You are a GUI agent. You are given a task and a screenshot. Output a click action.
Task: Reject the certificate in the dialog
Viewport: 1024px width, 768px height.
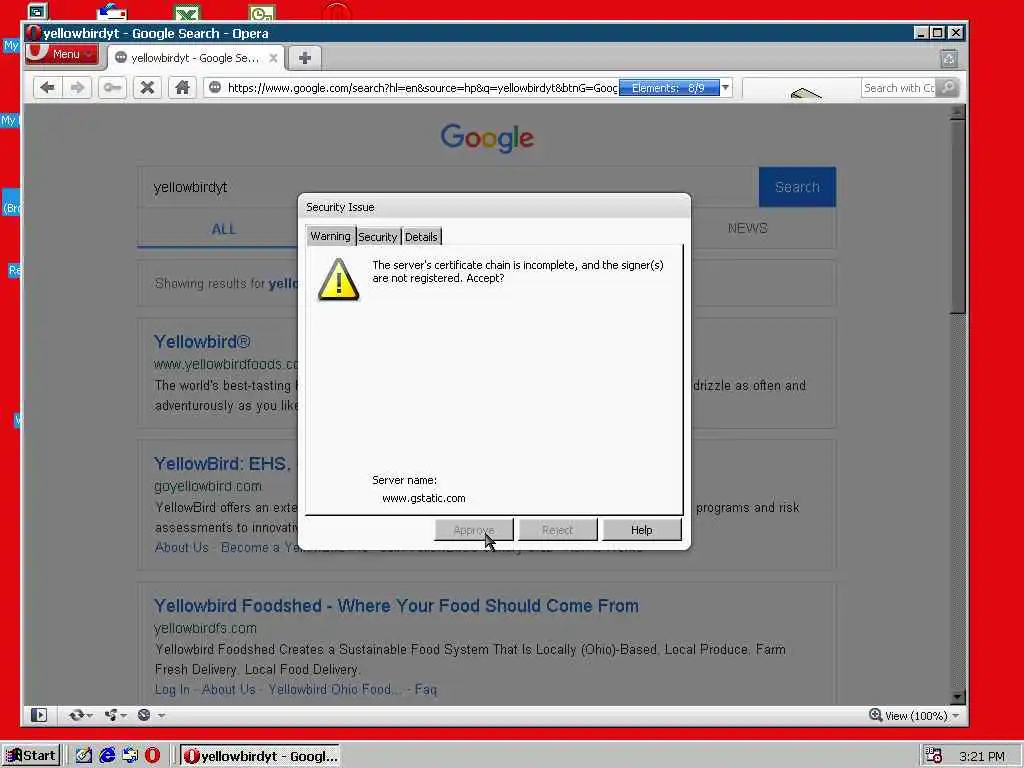(x=557, y=530)
